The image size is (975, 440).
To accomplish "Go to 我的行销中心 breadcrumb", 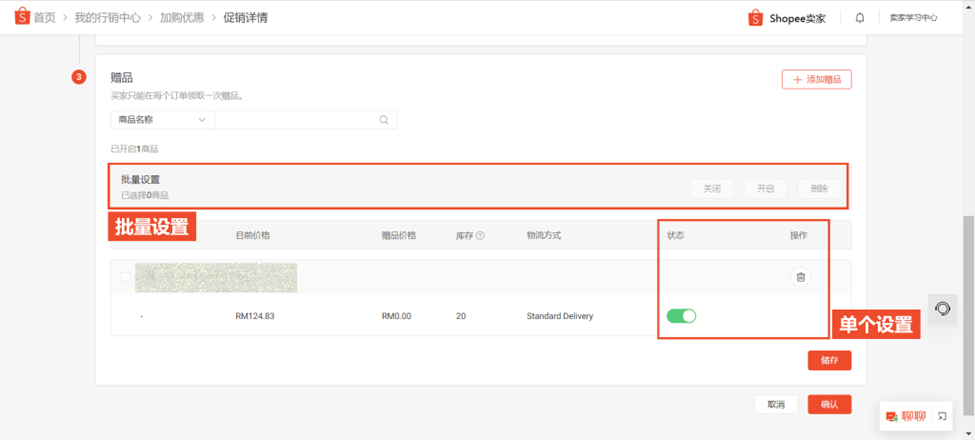I will click(x=107, y=18).
